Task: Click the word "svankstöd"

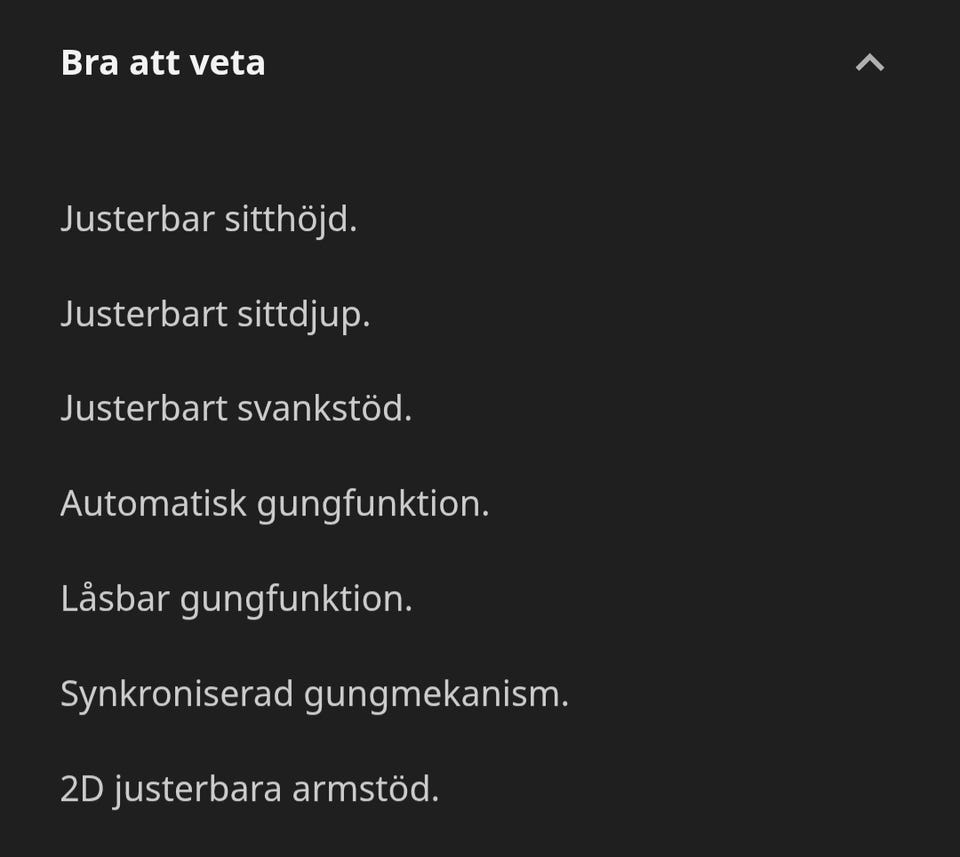Action: tap(324, 408)
